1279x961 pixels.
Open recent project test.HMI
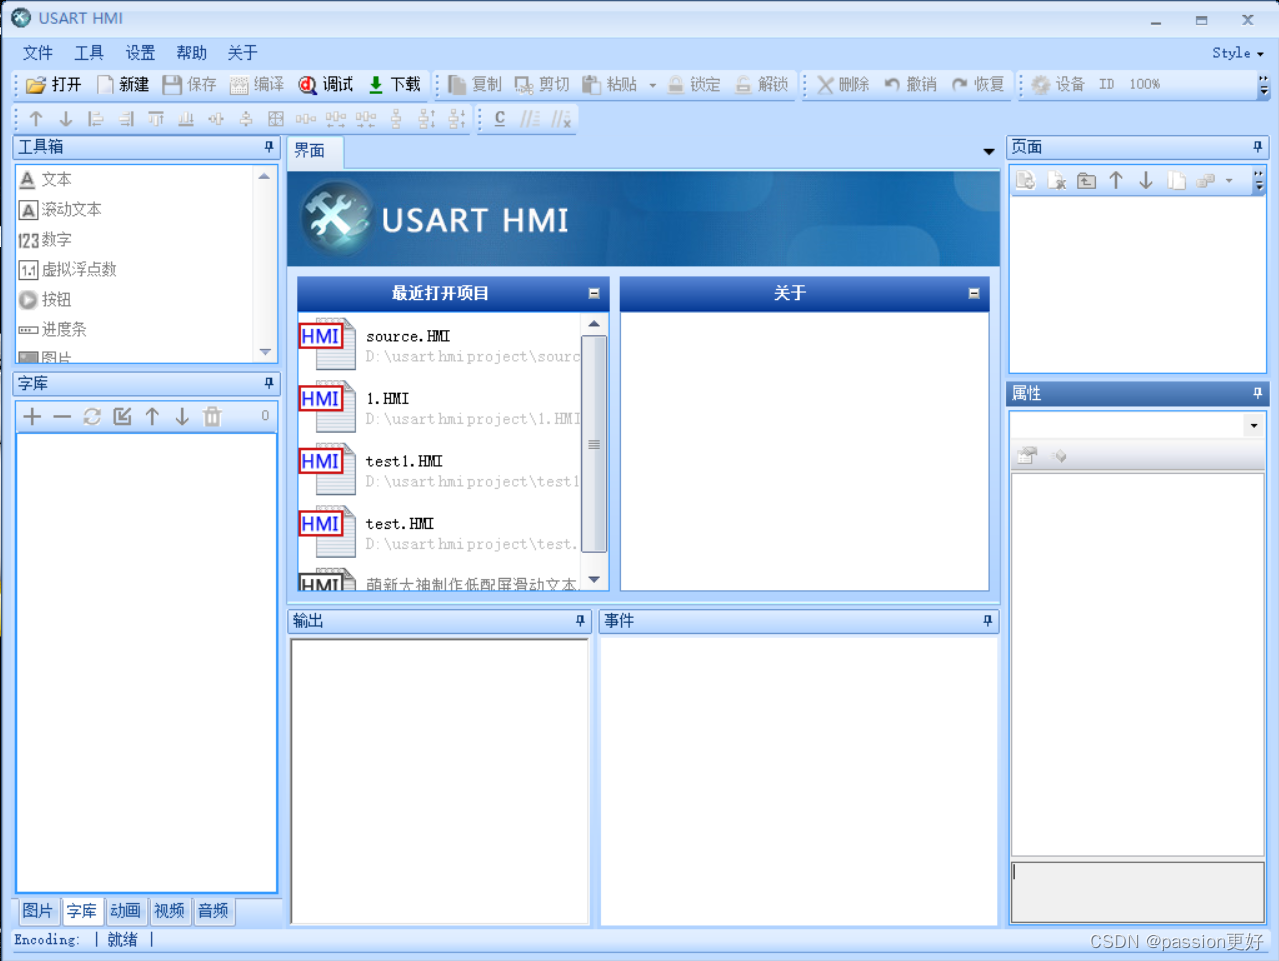[x=440, y=532]
